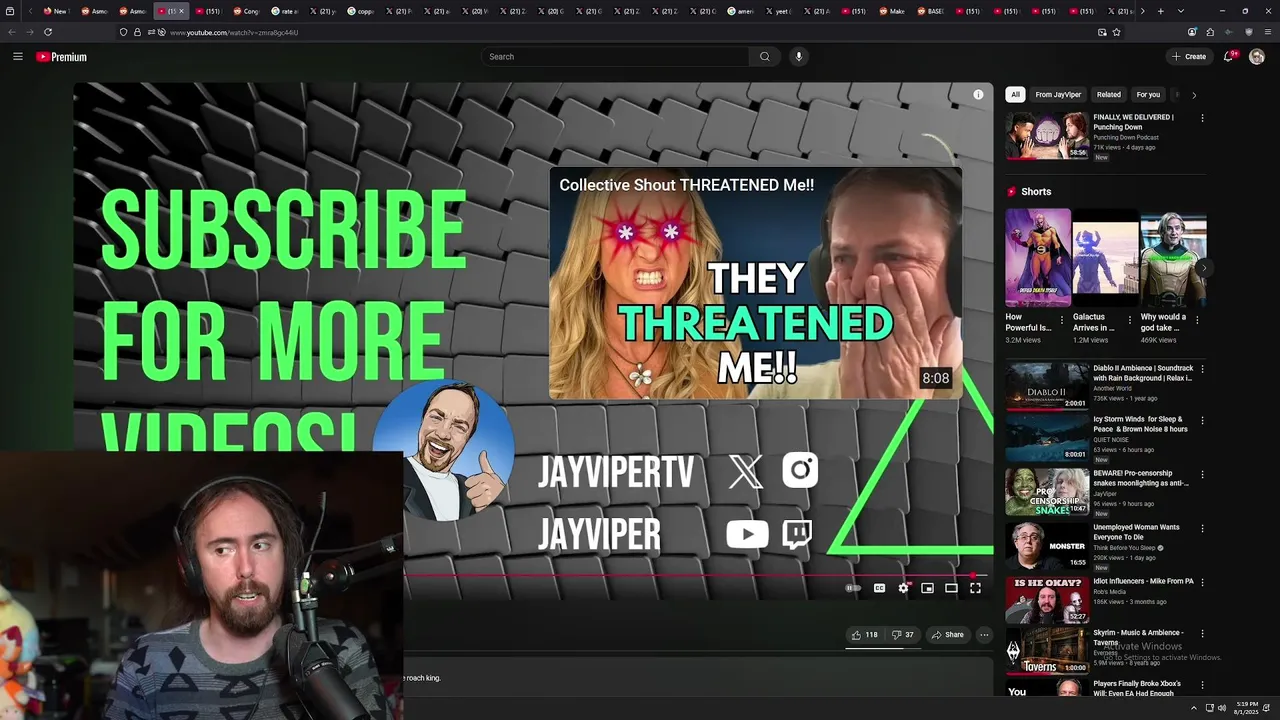
Task: Like the video with 118 likes
Action: pyautogui.click(x=864, y=635)
